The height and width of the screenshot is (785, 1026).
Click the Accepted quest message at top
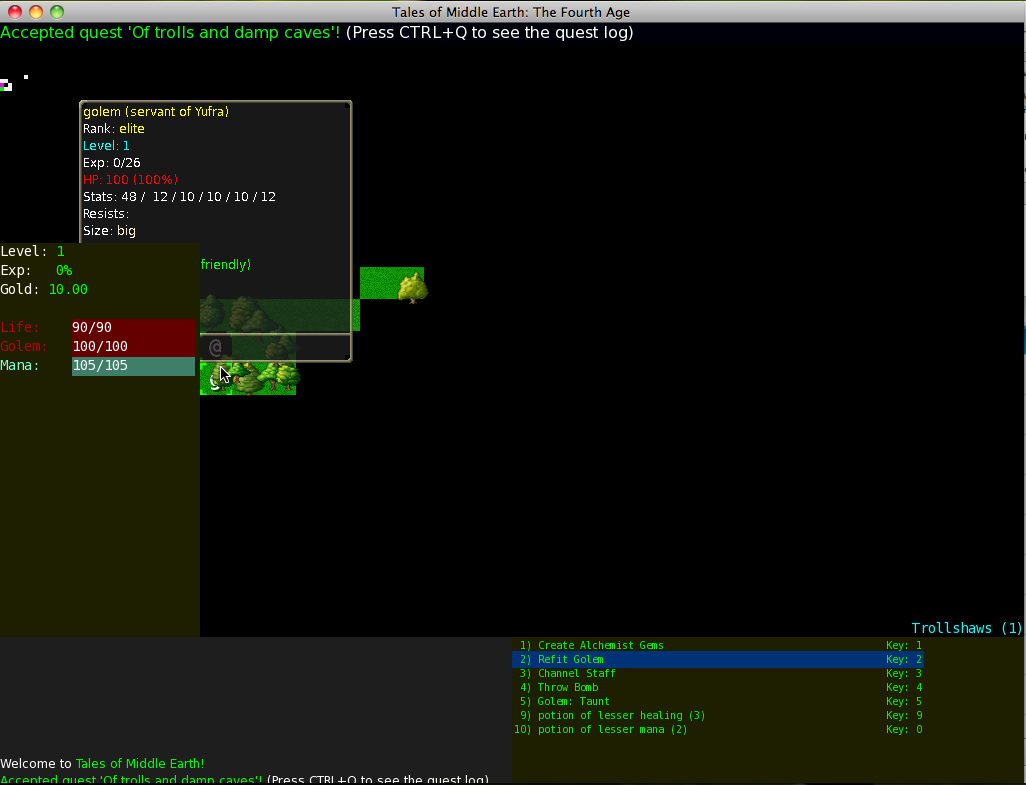[x=317, y=33]
